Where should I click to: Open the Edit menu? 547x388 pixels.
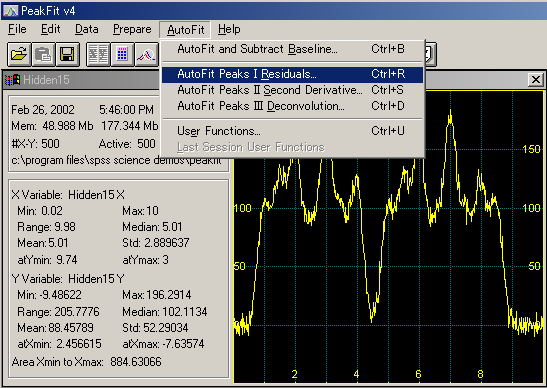point(51,29)
